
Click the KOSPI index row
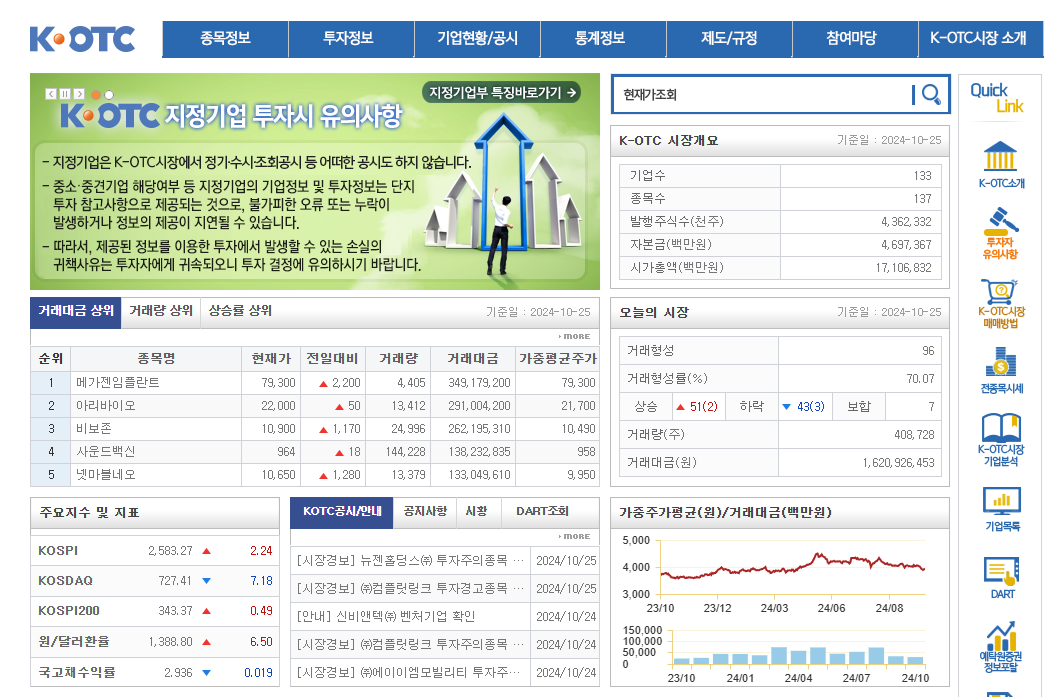[155, 551]
